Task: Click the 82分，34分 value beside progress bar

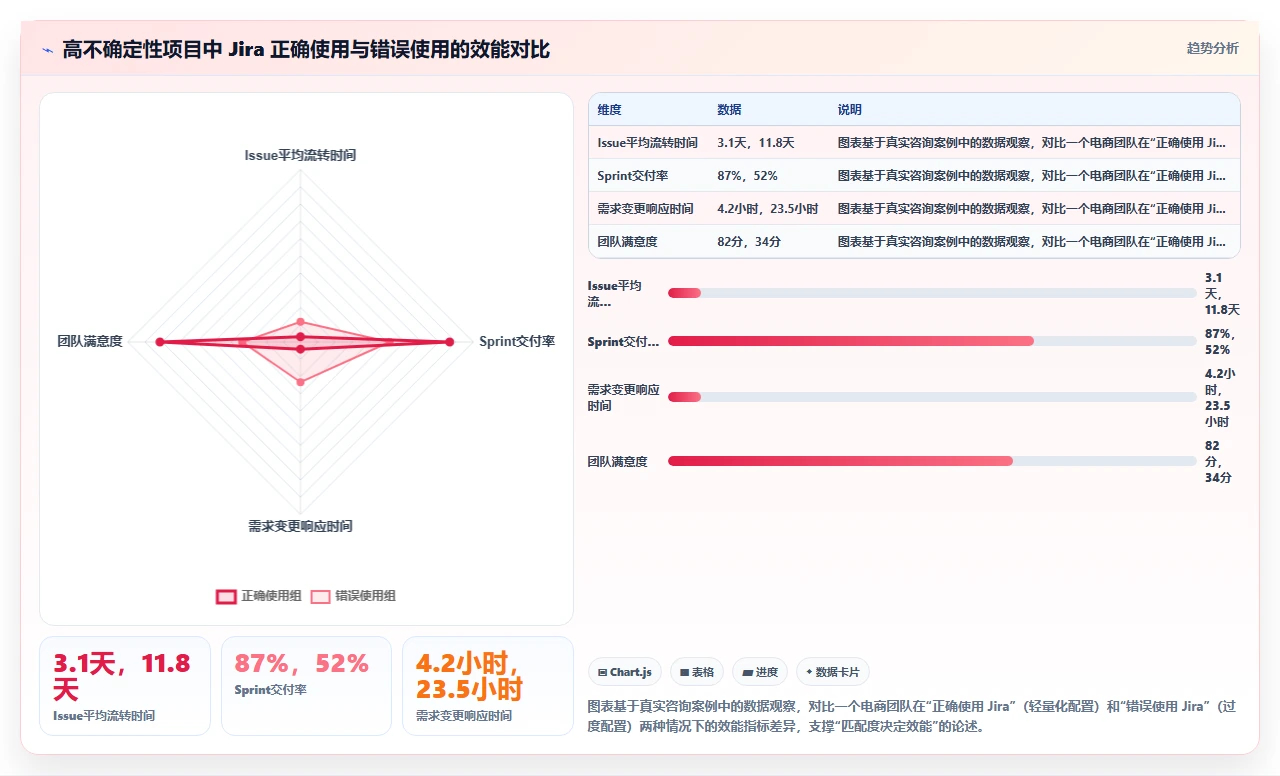Action: click(1219, 461)
